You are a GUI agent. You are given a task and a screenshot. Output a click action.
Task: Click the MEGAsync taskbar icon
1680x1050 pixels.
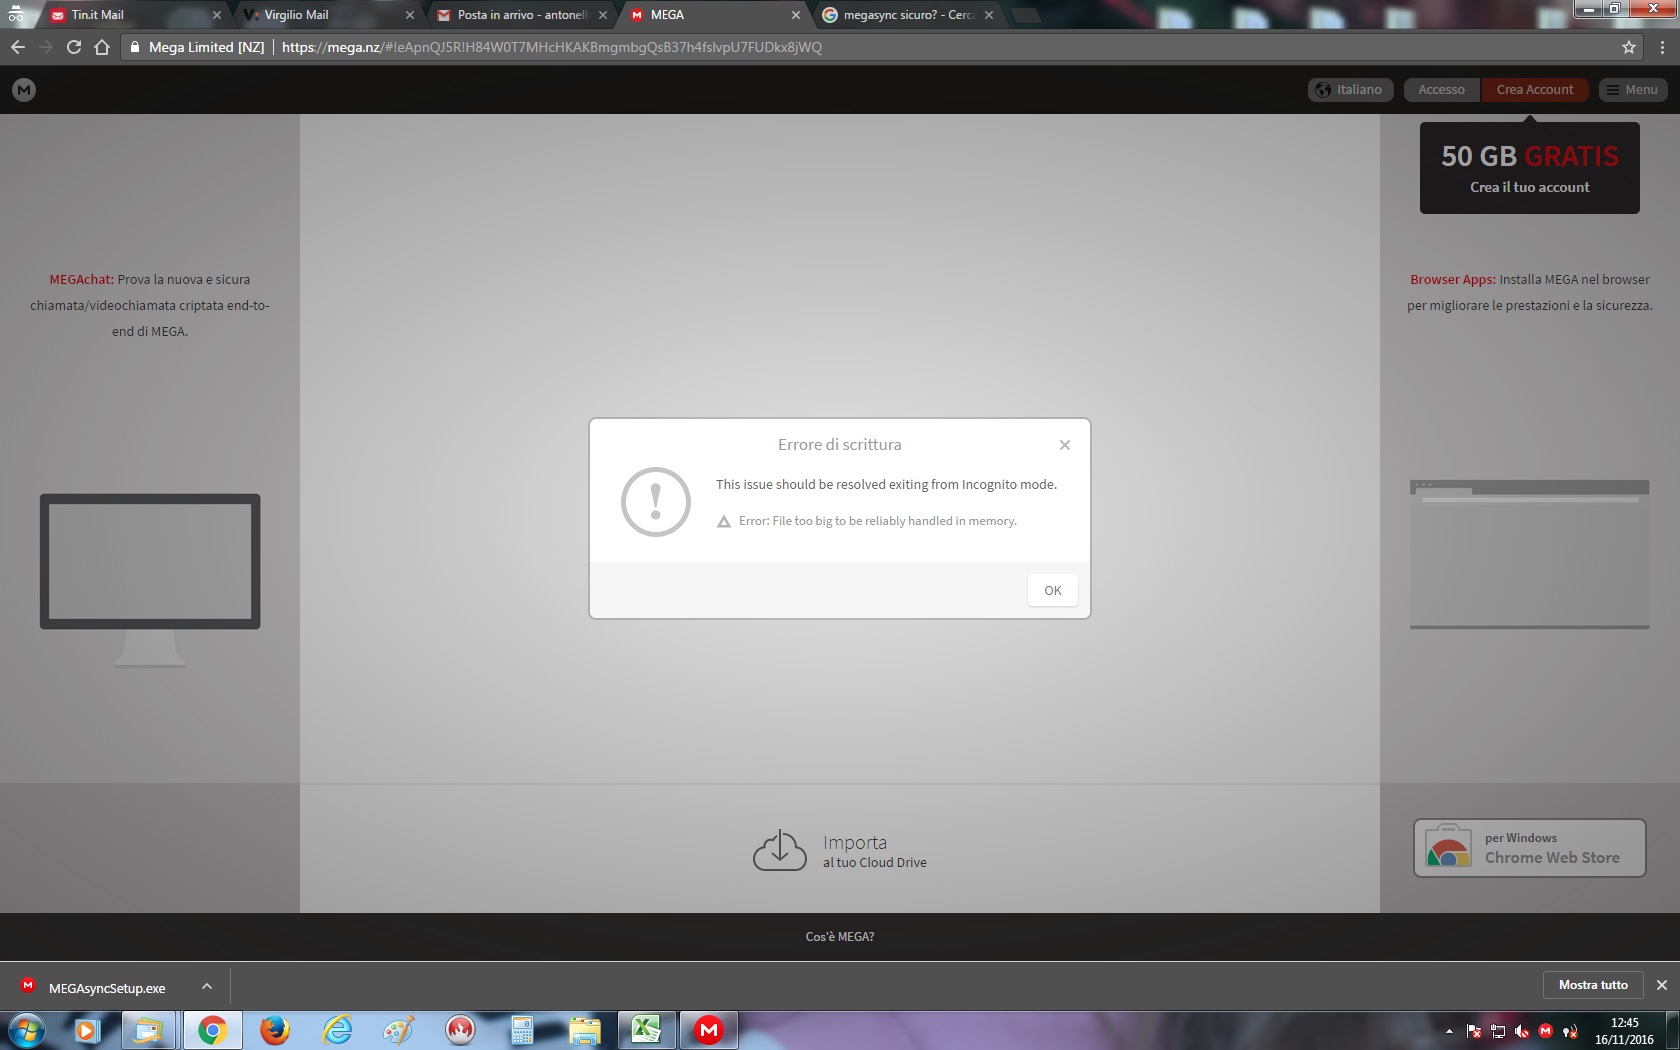click(708, 1030)
